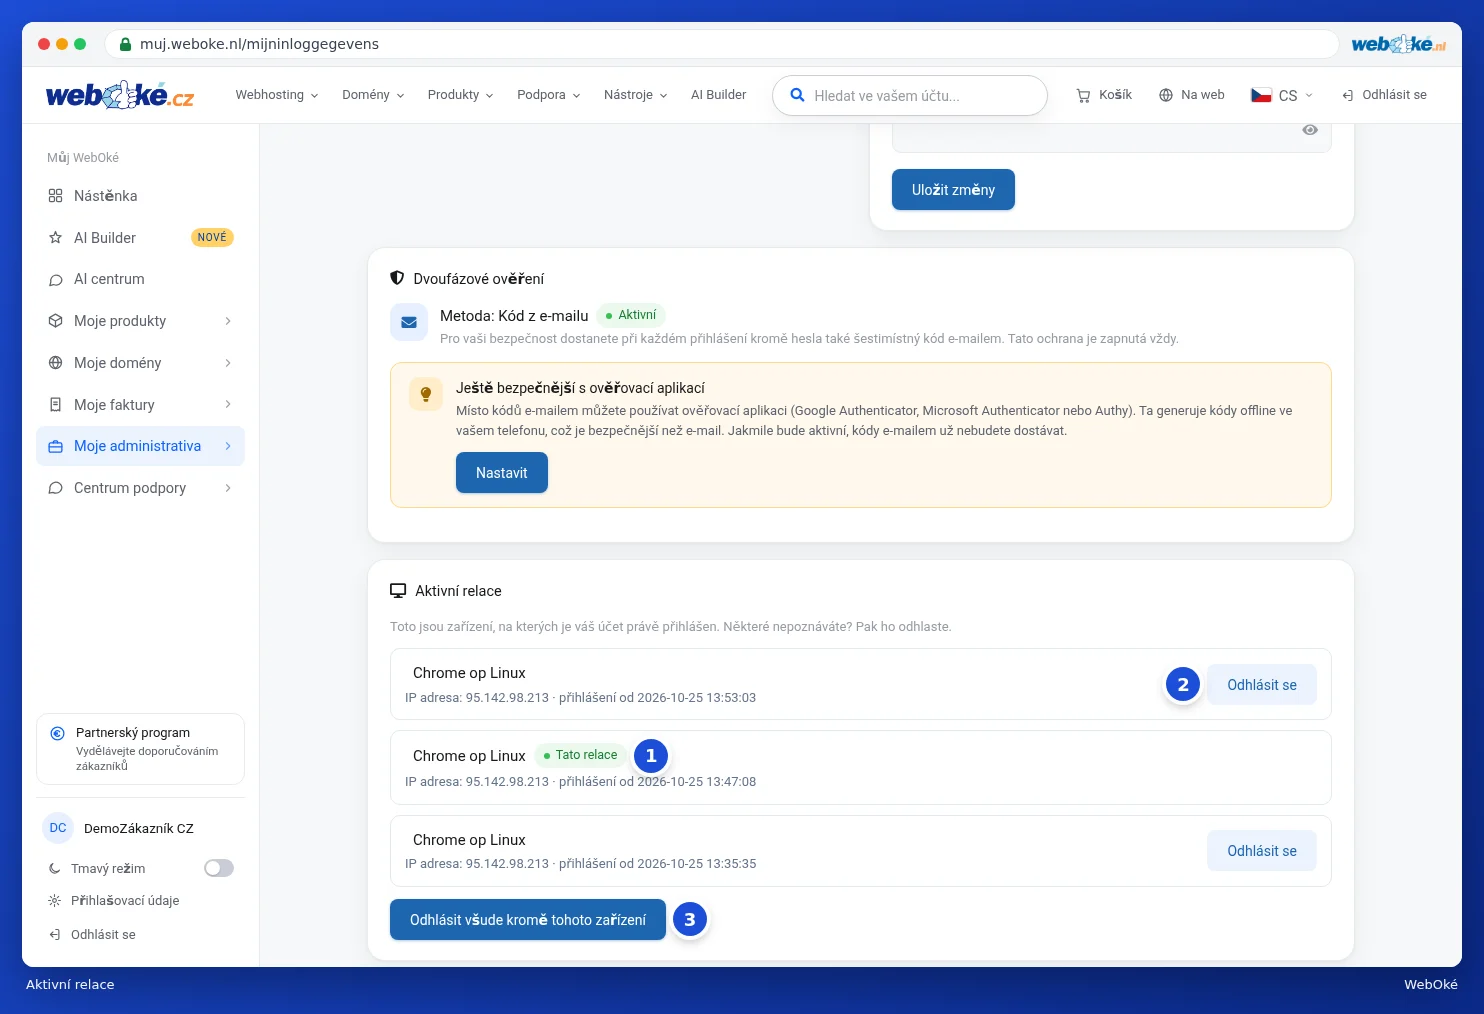Click the Czech flag icon
This screenshot has height=1014, width=1484.
pos(1261,95)
